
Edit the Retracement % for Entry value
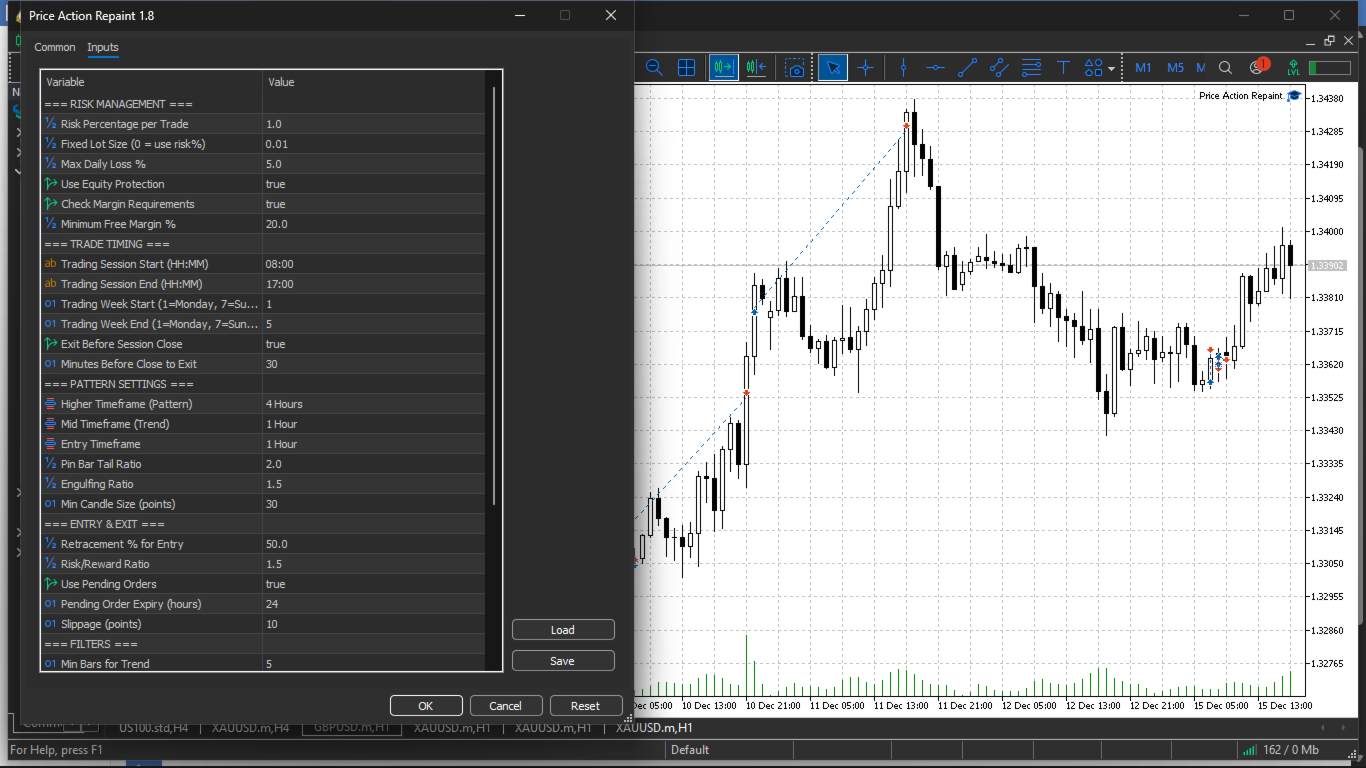[x=374, y=544]
